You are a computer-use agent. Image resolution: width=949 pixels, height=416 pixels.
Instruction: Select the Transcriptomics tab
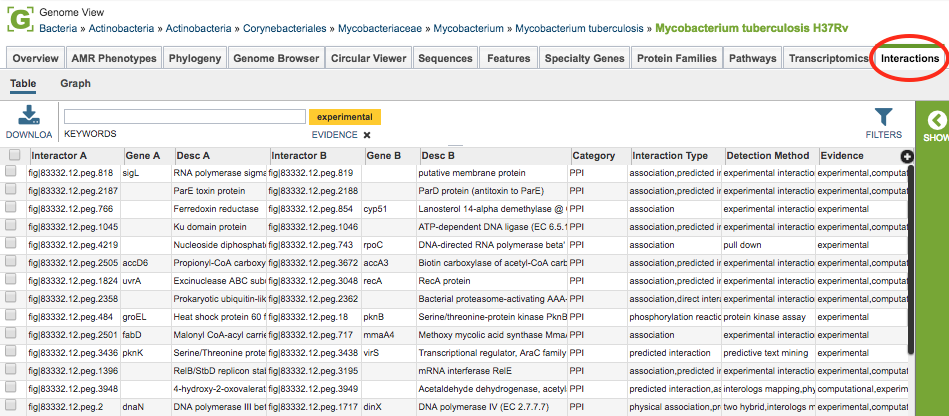point(828,58)
